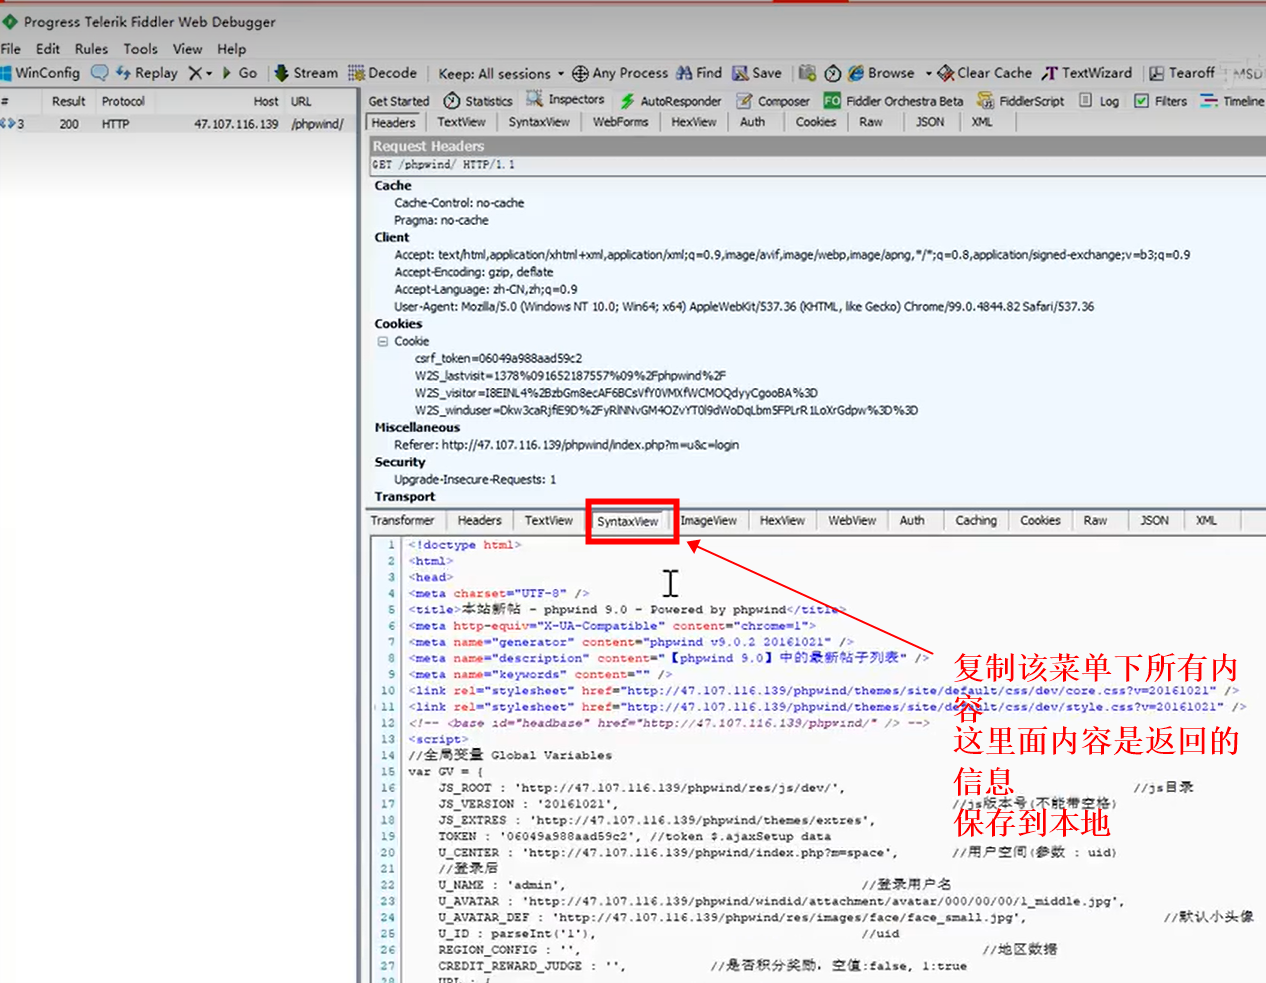Select response ImageView tab

[709, 521]
